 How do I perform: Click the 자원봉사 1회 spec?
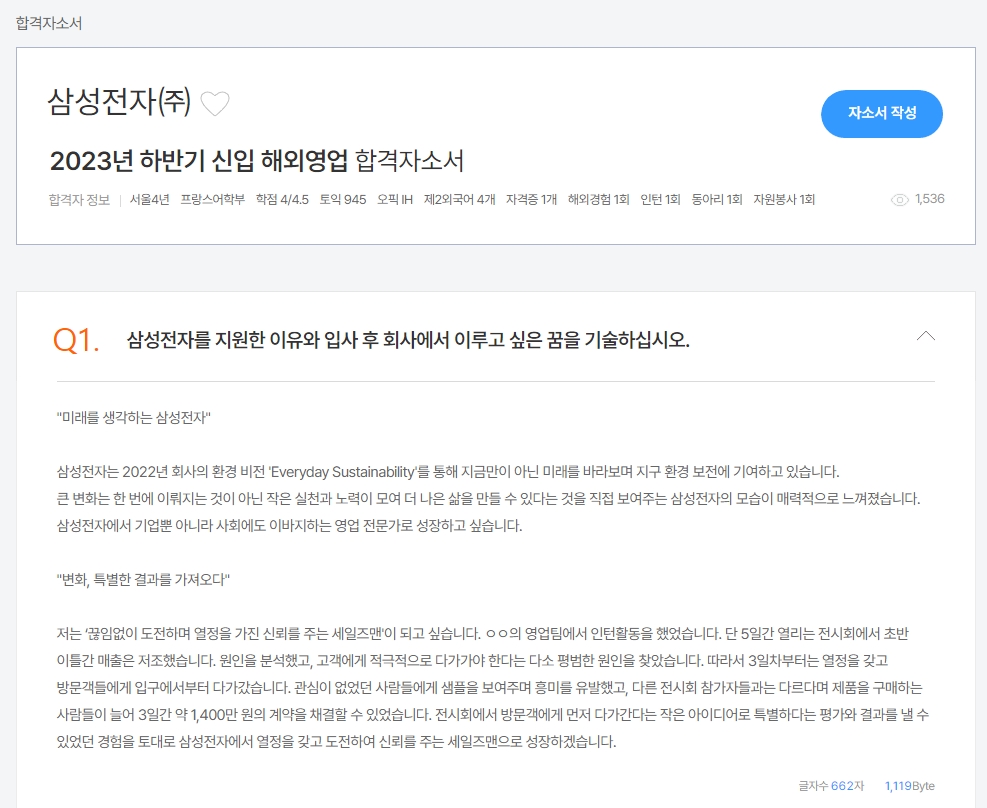point(784,199)
